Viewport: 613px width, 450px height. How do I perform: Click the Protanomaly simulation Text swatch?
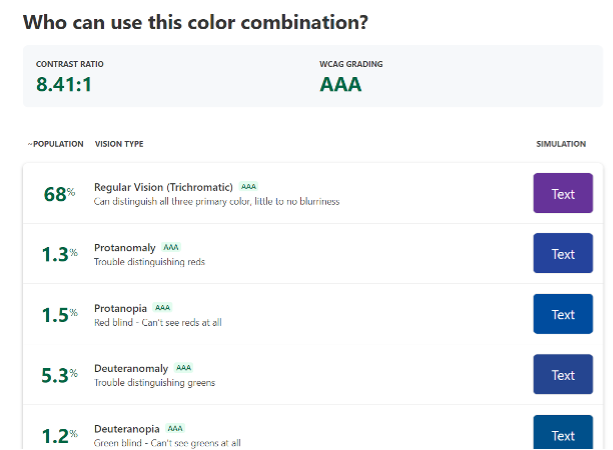tap(563, 254)
